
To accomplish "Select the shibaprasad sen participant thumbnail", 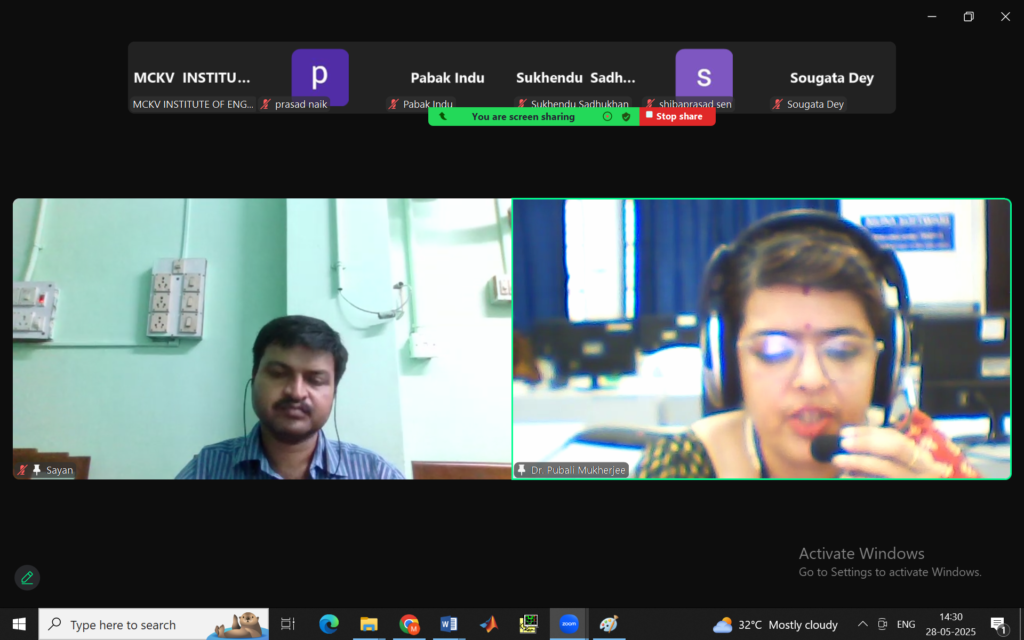I will coord(703,77).
